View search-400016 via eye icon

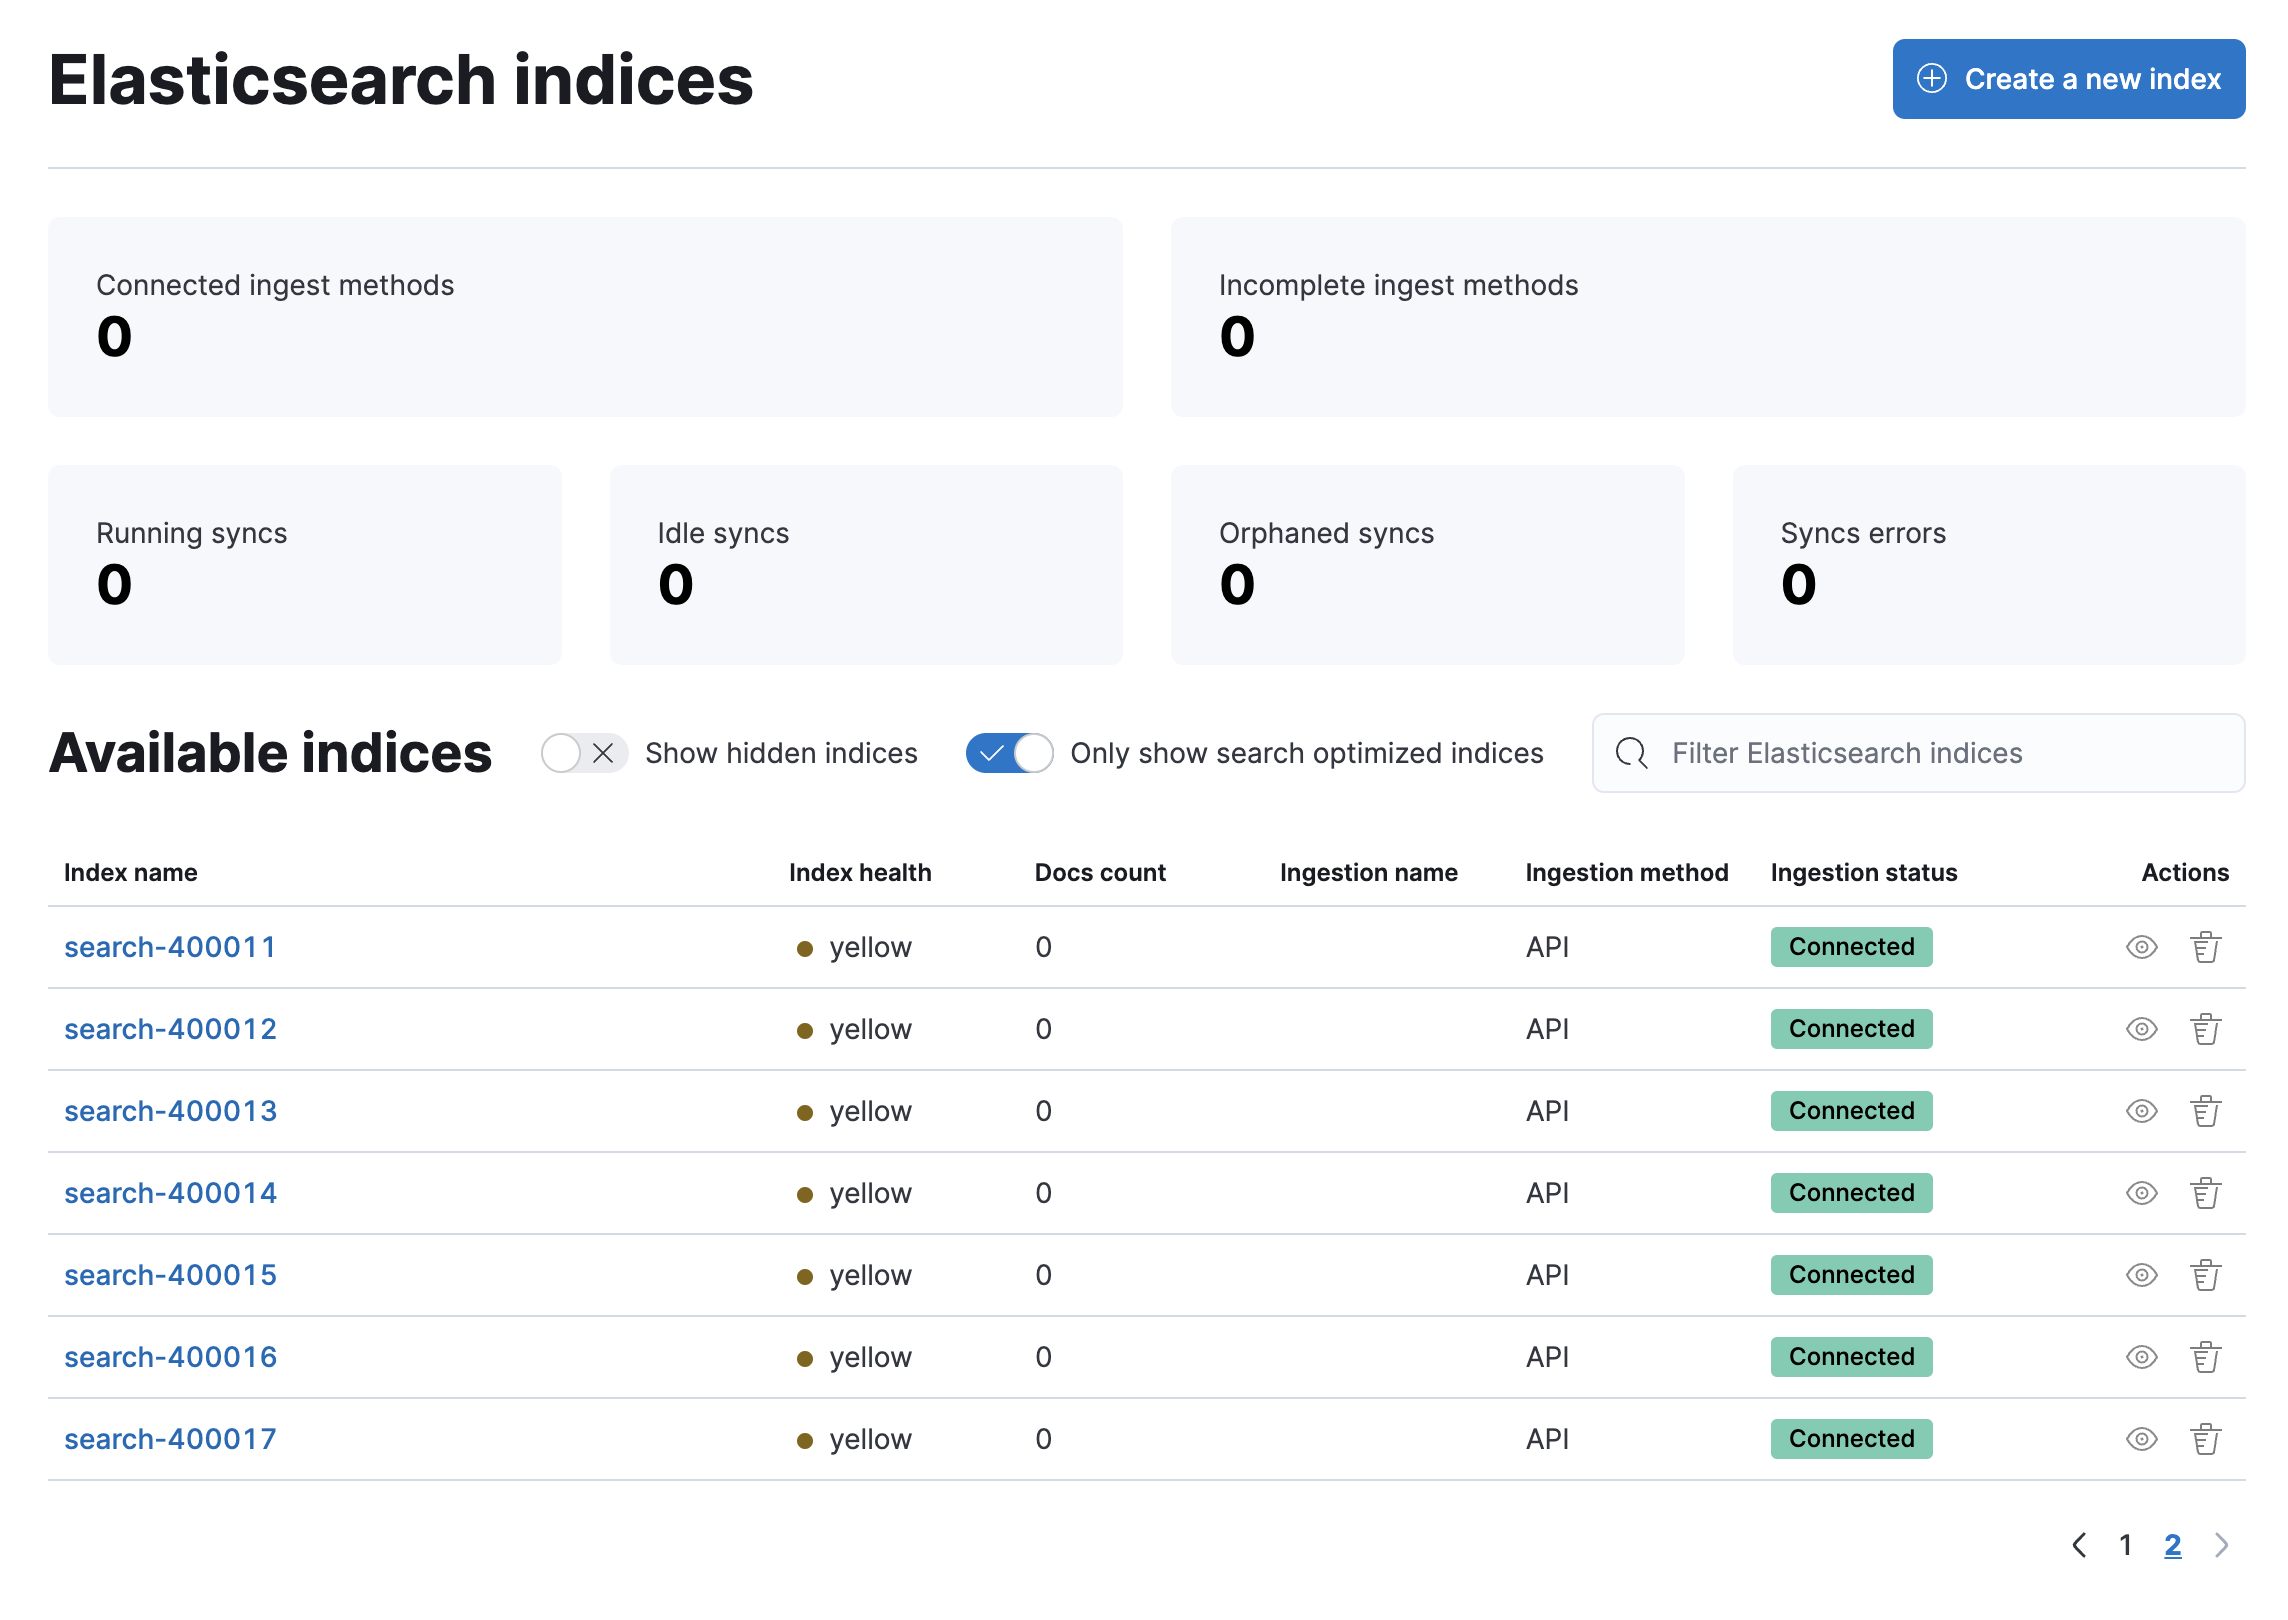click(x=2141, y=1357)
